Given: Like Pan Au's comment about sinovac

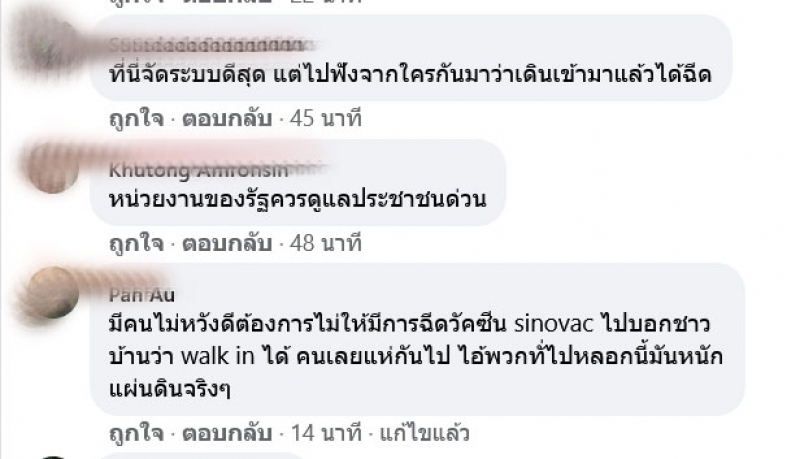Looking at the screenshot, I should (136, 434).
